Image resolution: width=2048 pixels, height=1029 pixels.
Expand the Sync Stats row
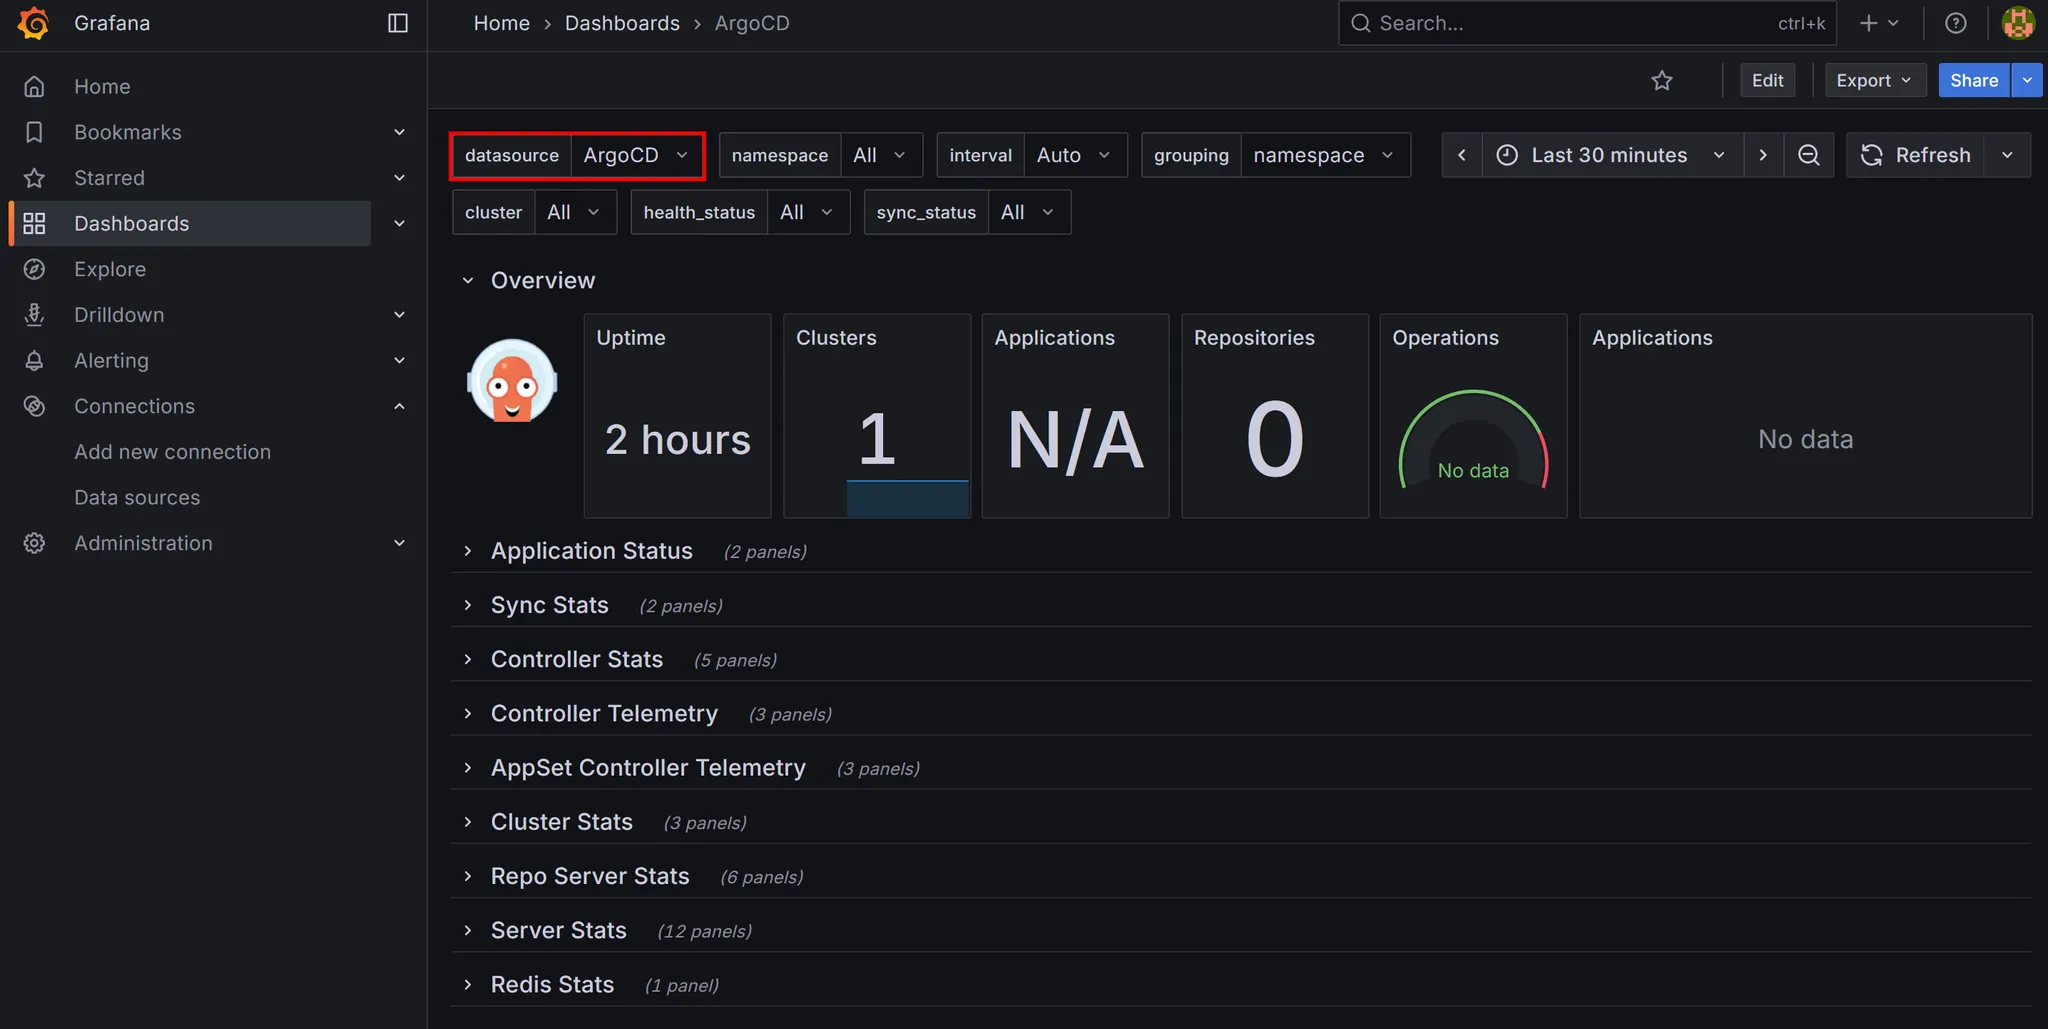467,605
